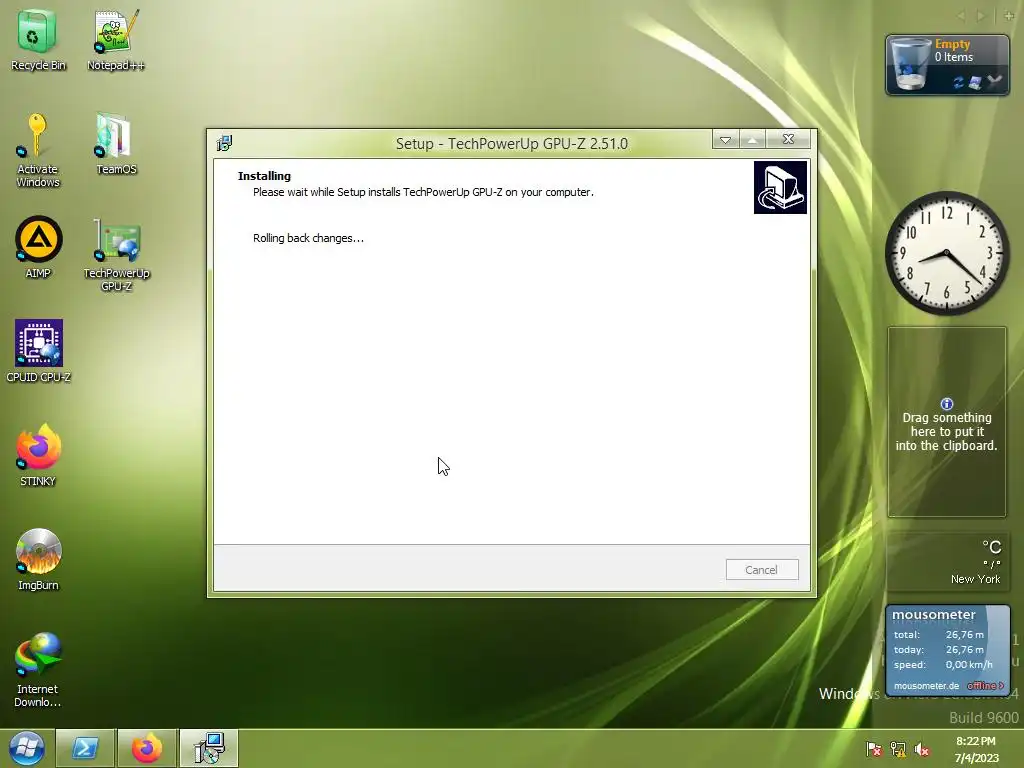Click the computer icon in recycle bin gadget
This screenshot has height=768, width=1024.
click(975, 82)
